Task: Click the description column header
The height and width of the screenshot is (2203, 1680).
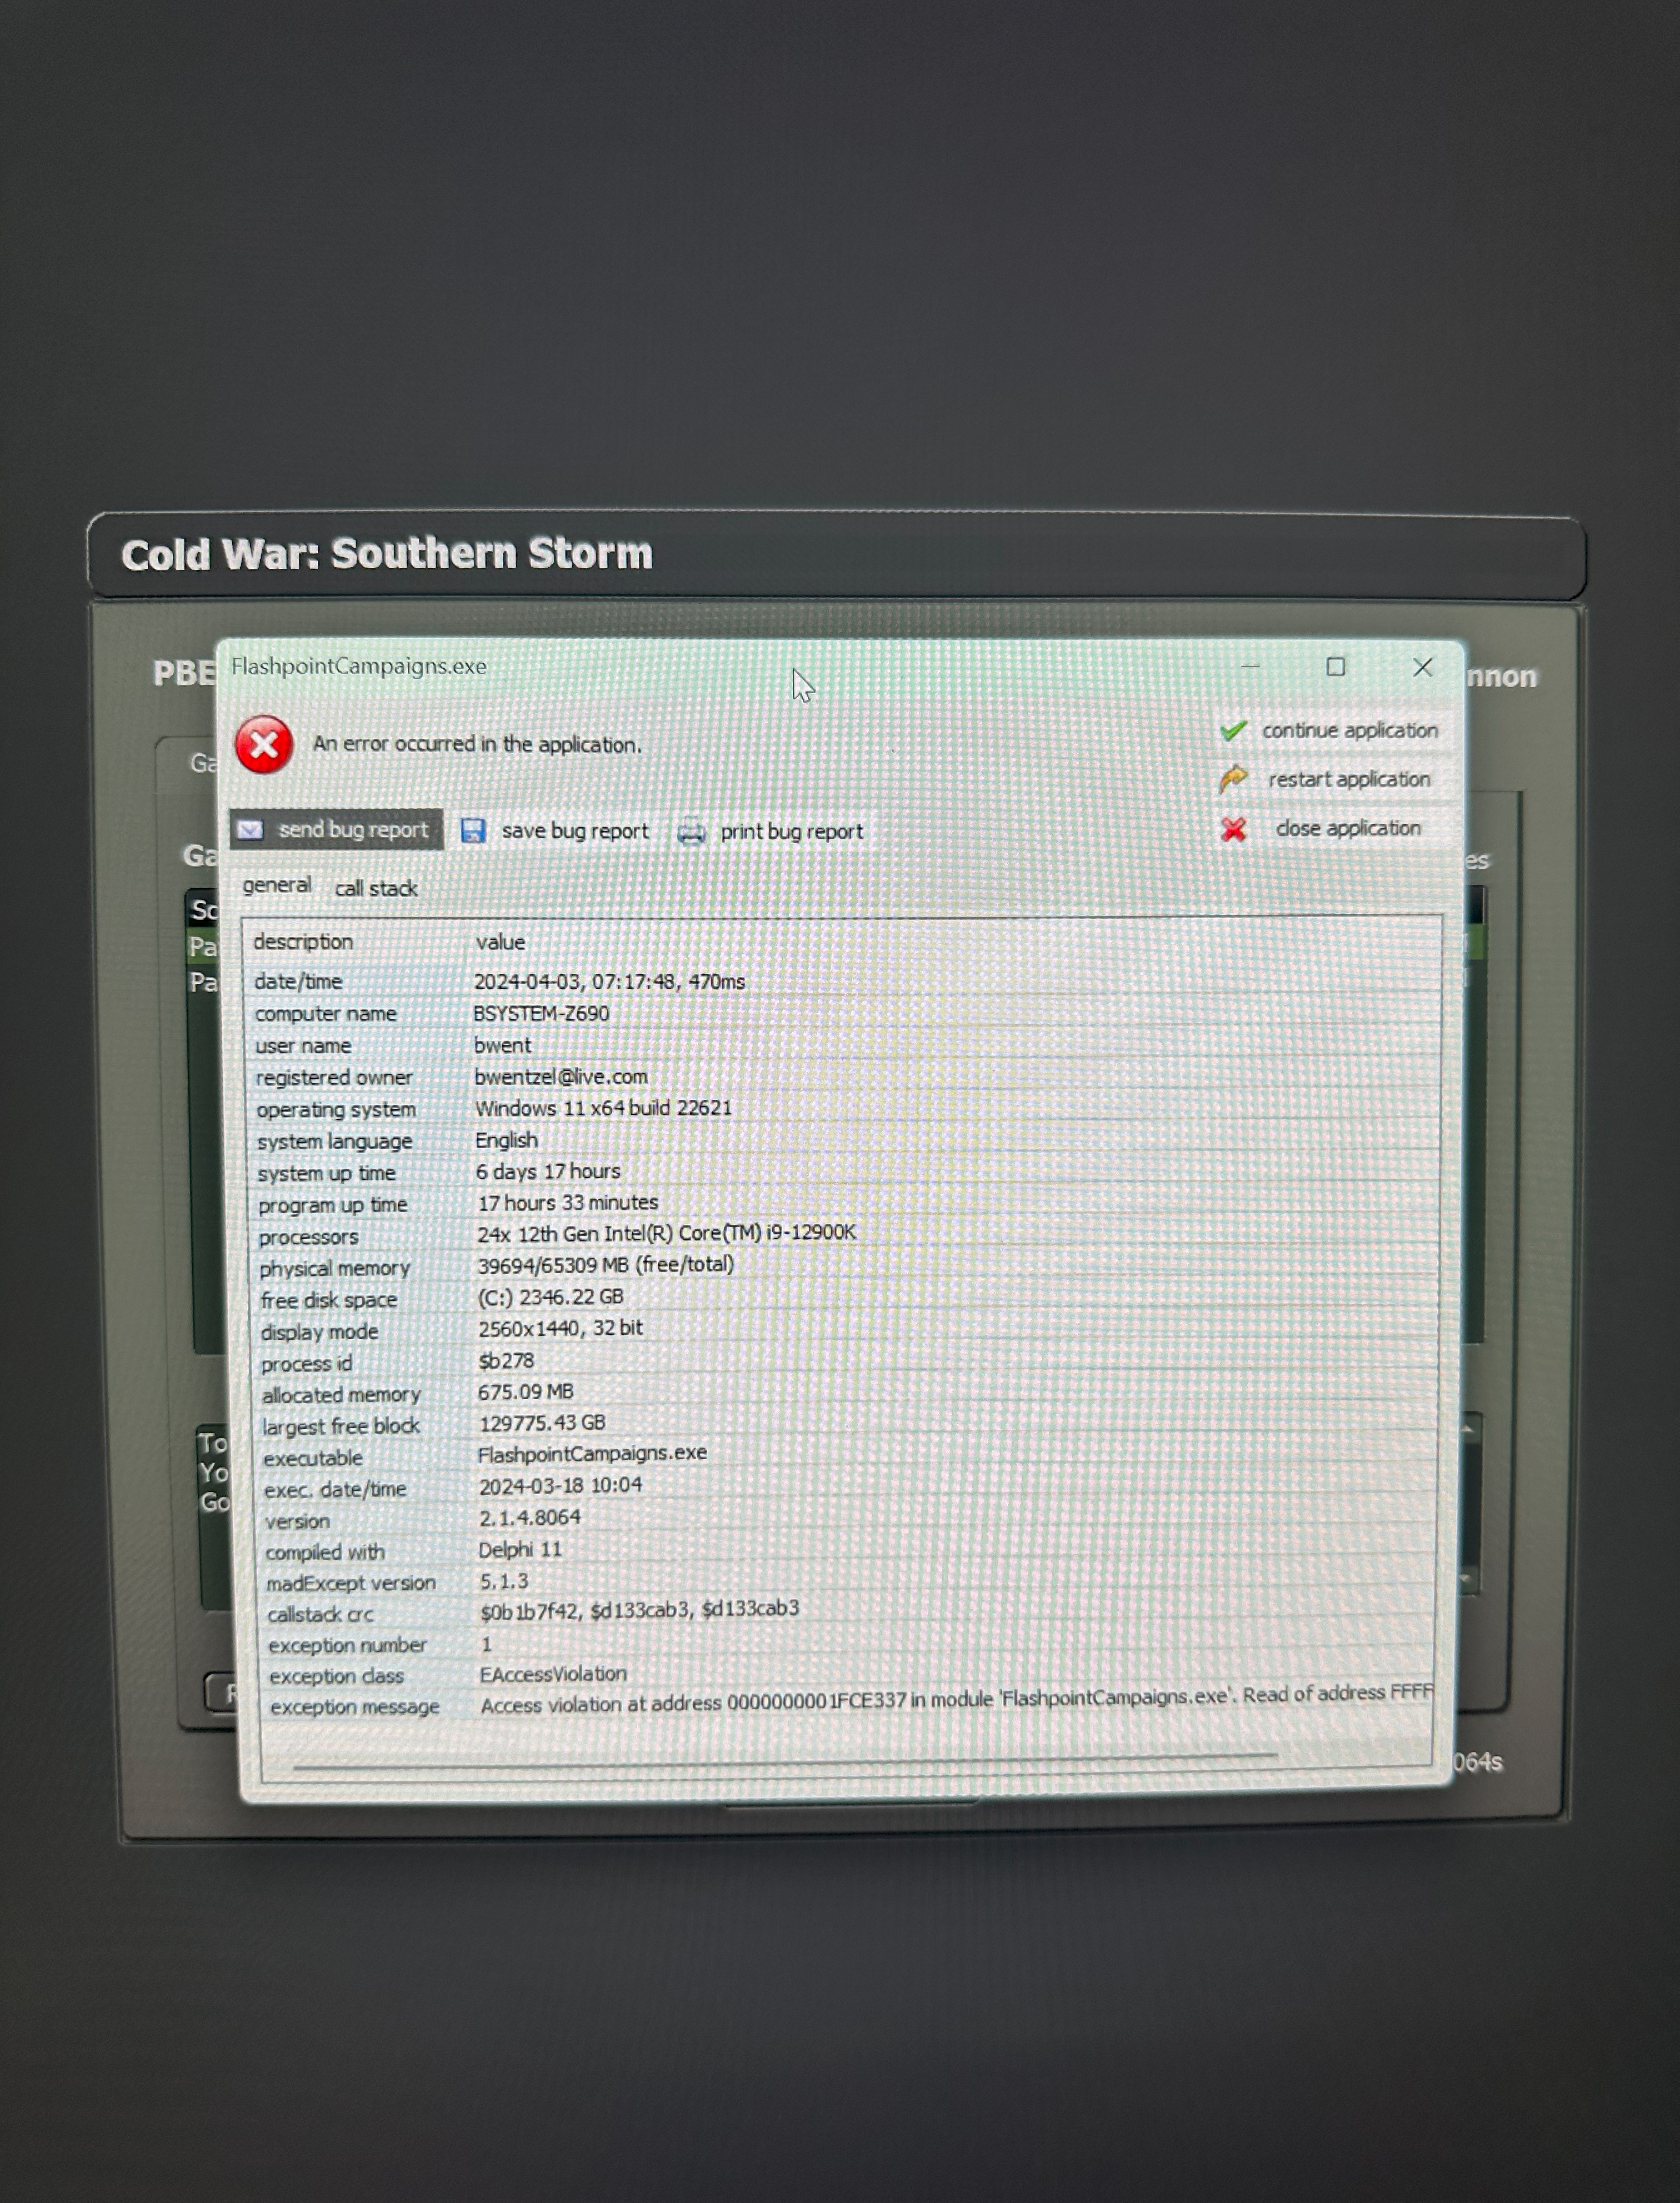Action: coord(303,942)
